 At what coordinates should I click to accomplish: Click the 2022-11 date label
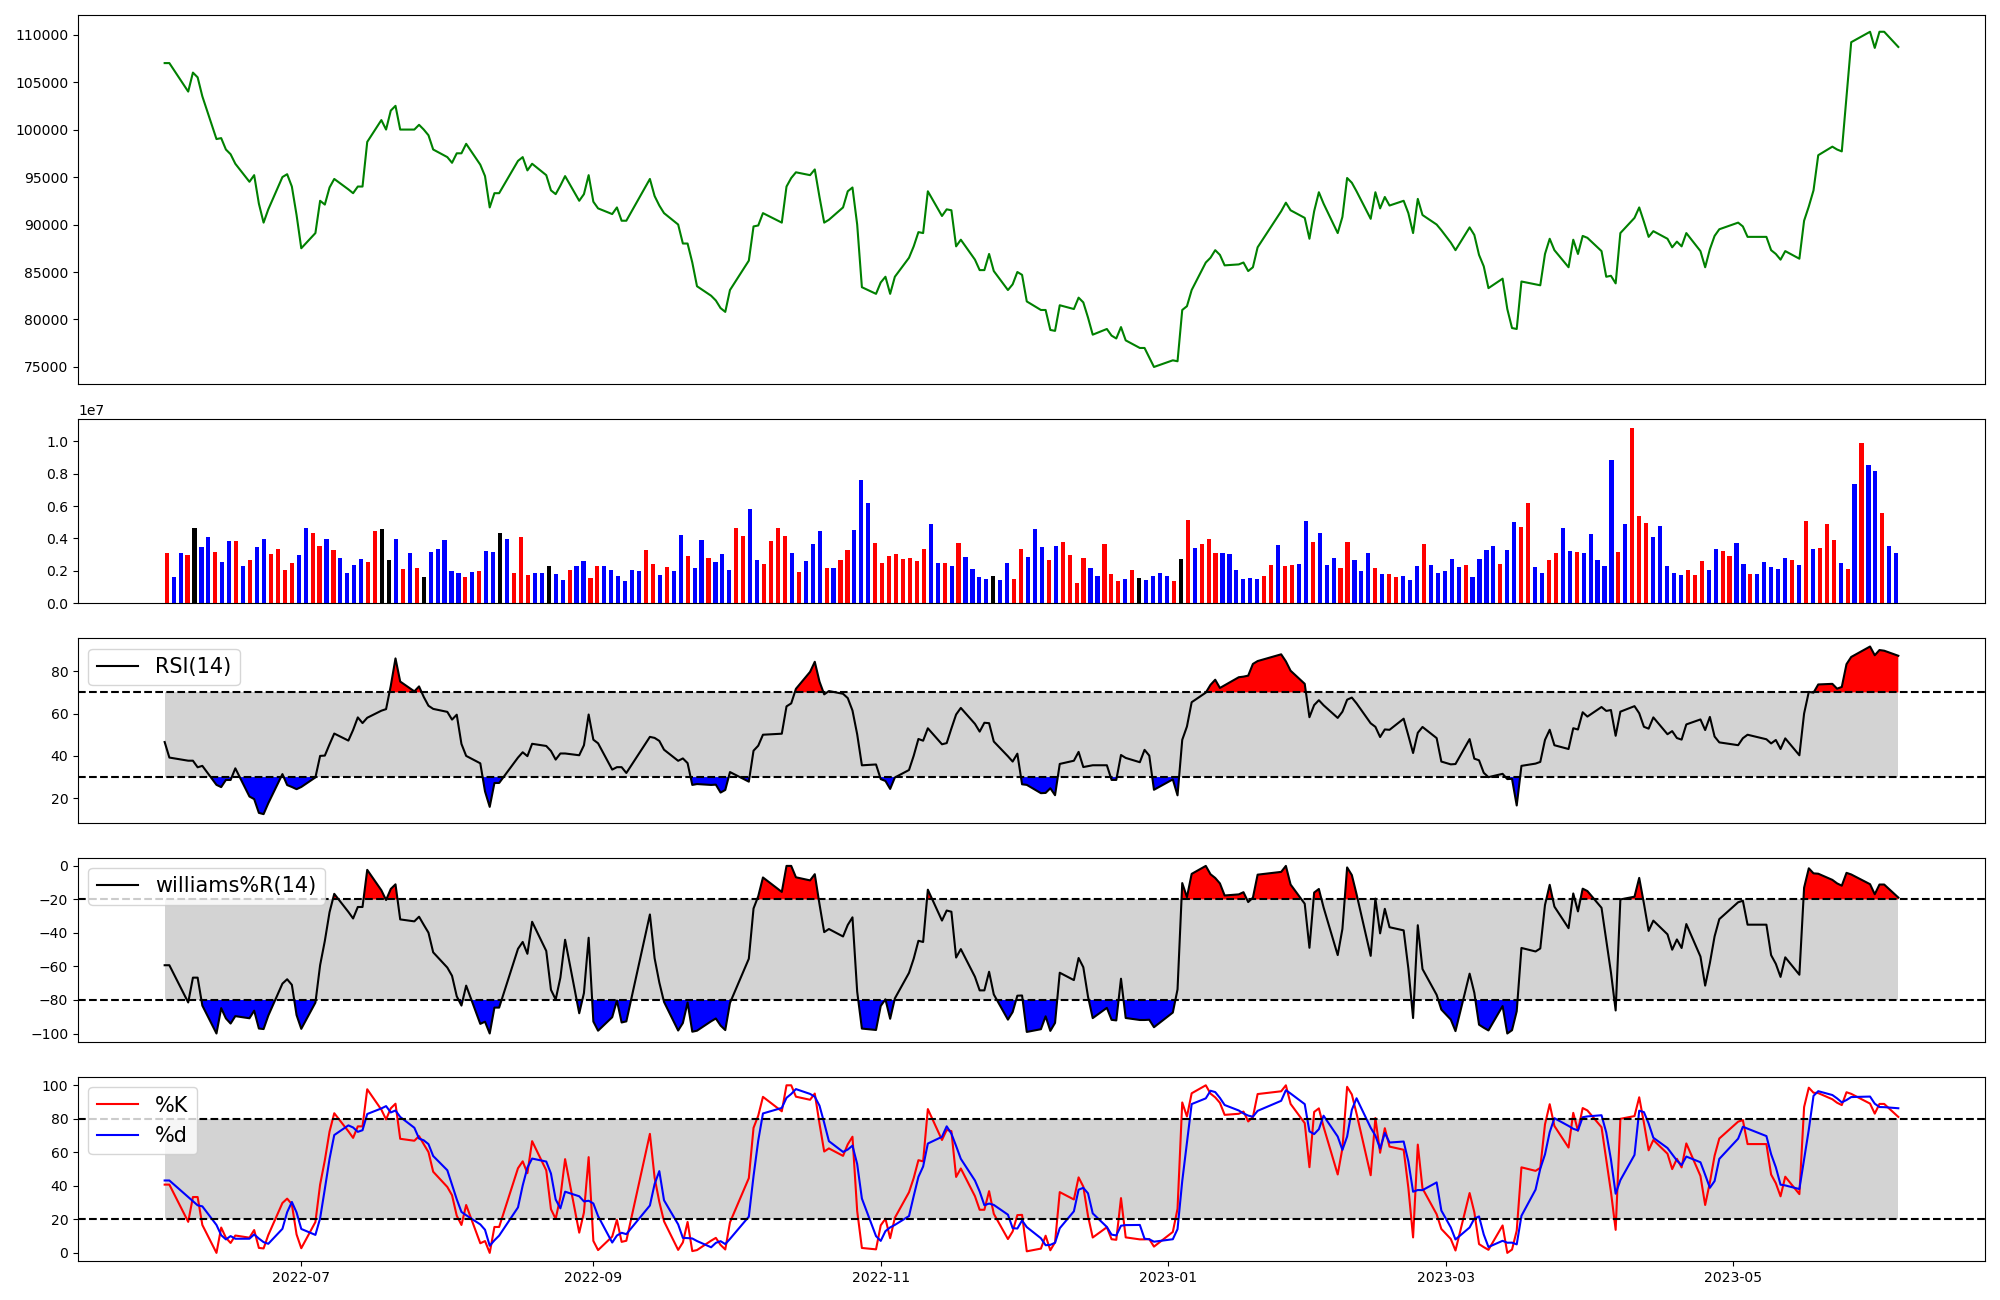click(x=881, y=1277)
